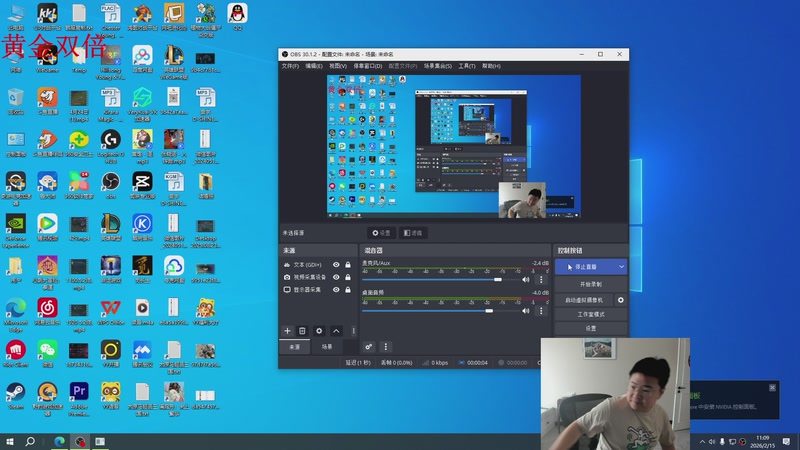Unlock the 显示器采集 source lock
The height and width of the screenshot is (450, 800).
(348, 289)
